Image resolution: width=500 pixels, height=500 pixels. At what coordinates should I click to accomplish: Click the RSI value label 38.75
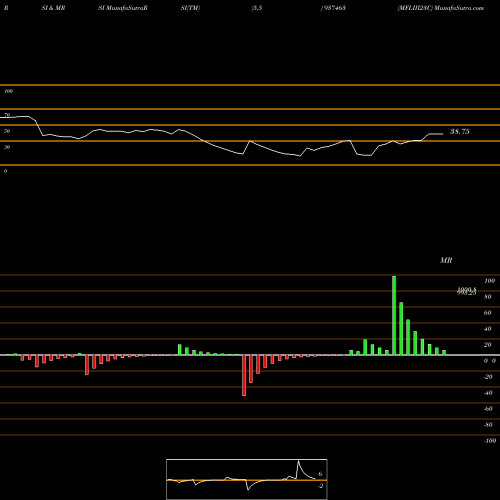(459, 131)
